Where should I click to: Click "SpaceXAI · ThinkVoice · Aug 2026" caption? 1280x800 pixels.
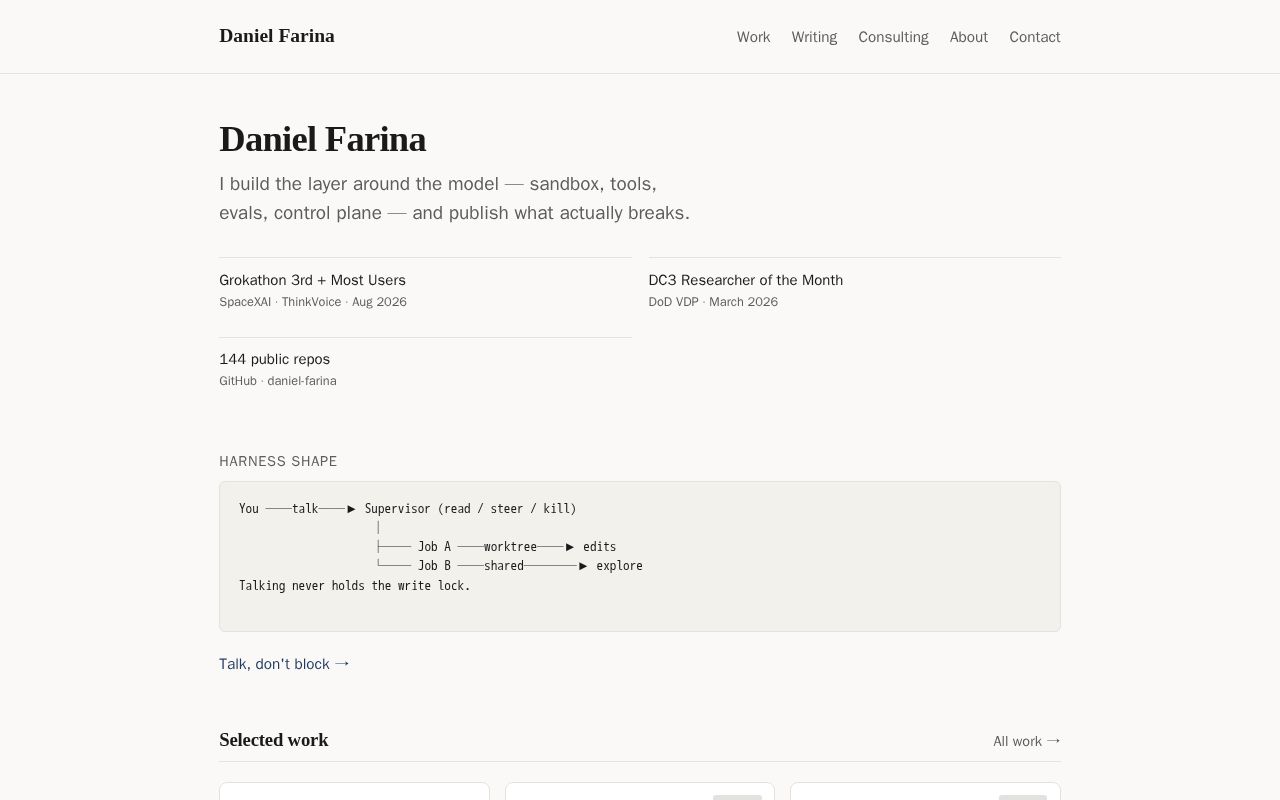[313, 302]
